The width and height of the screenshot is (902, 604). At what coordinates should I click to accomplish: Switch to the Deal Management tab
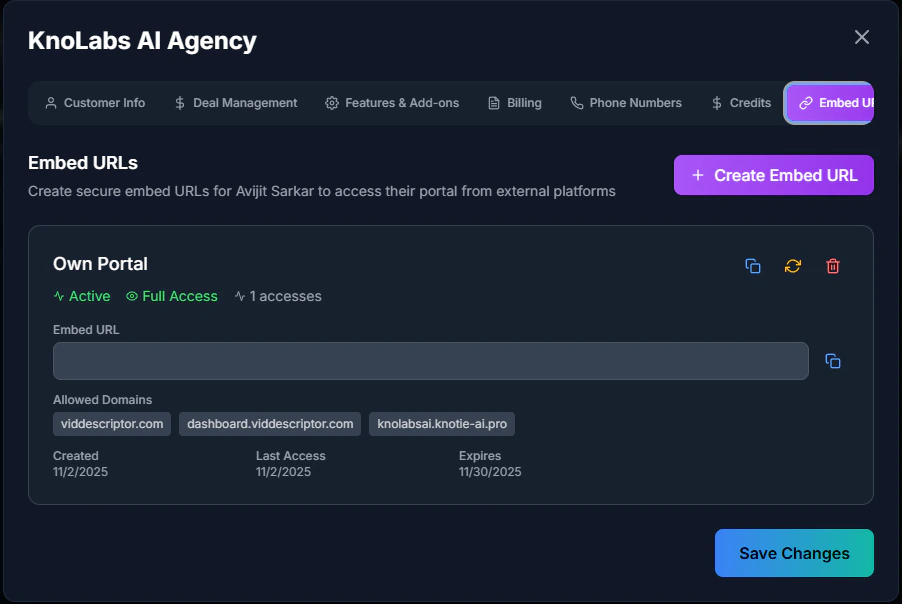coord(236,102)
